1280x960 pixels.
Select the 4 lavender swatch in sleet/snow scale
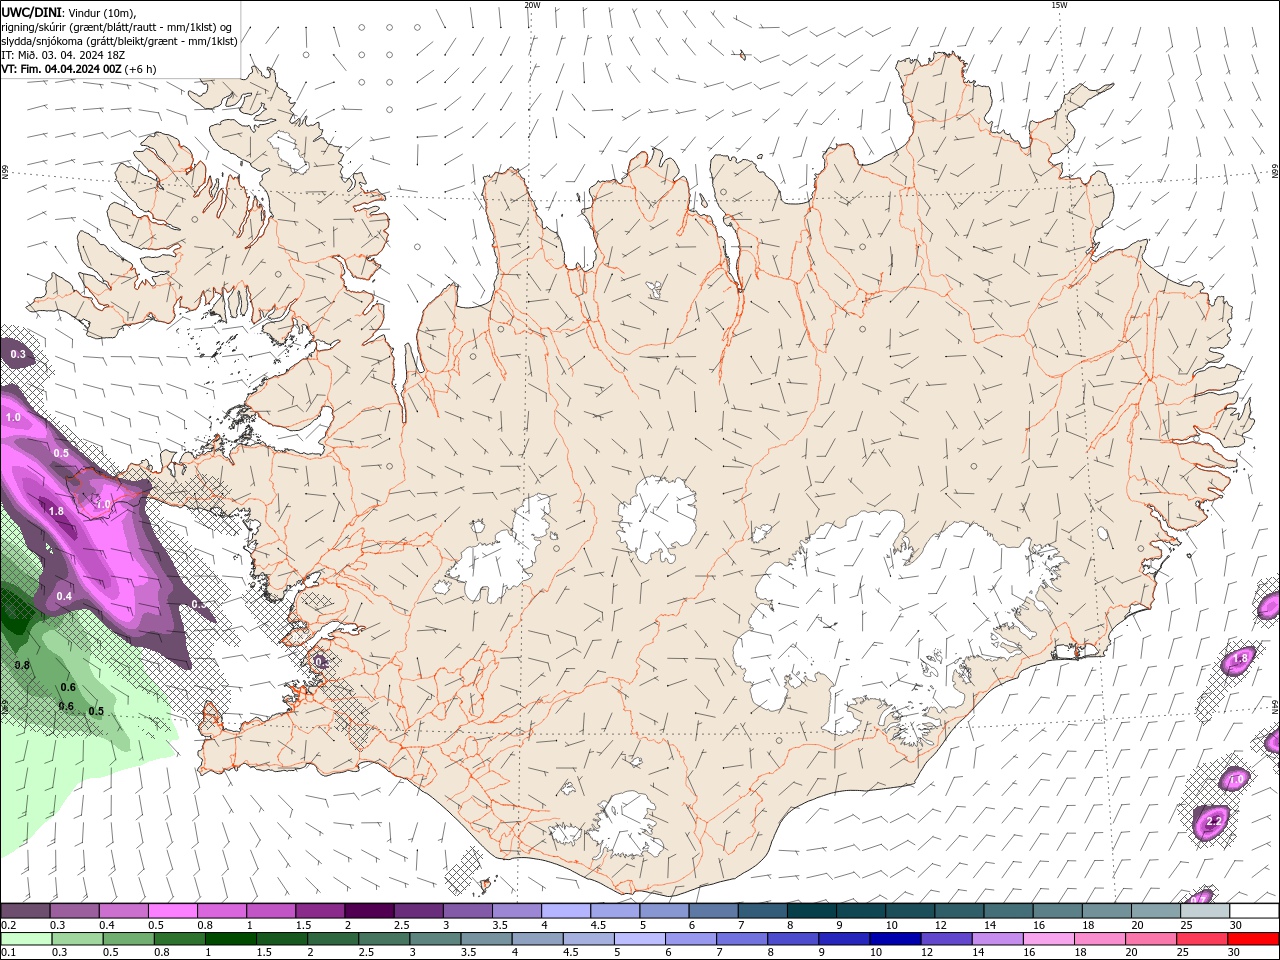click(x=566, y=911)
